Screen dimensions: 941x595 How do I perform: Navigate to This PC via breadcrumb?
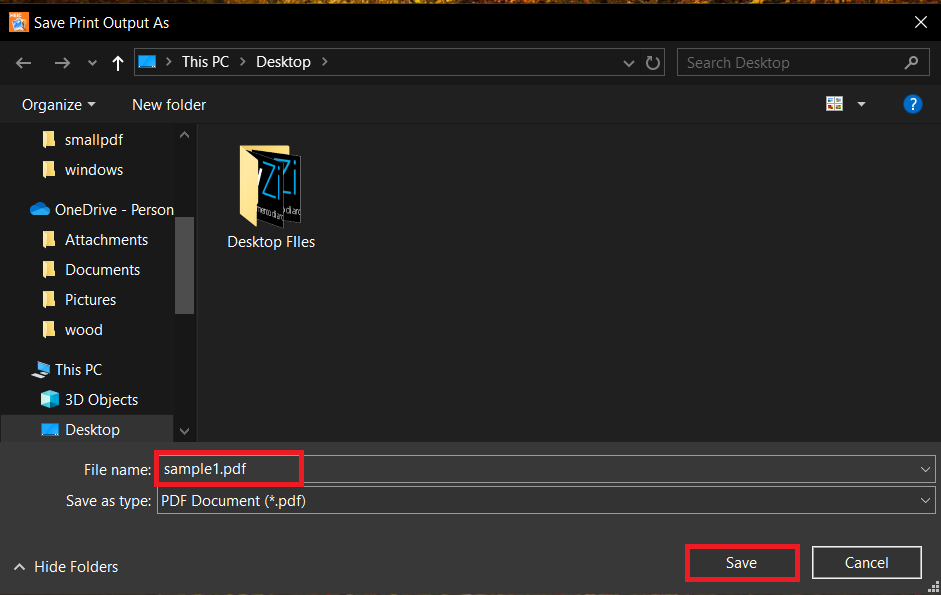(205, 61)
